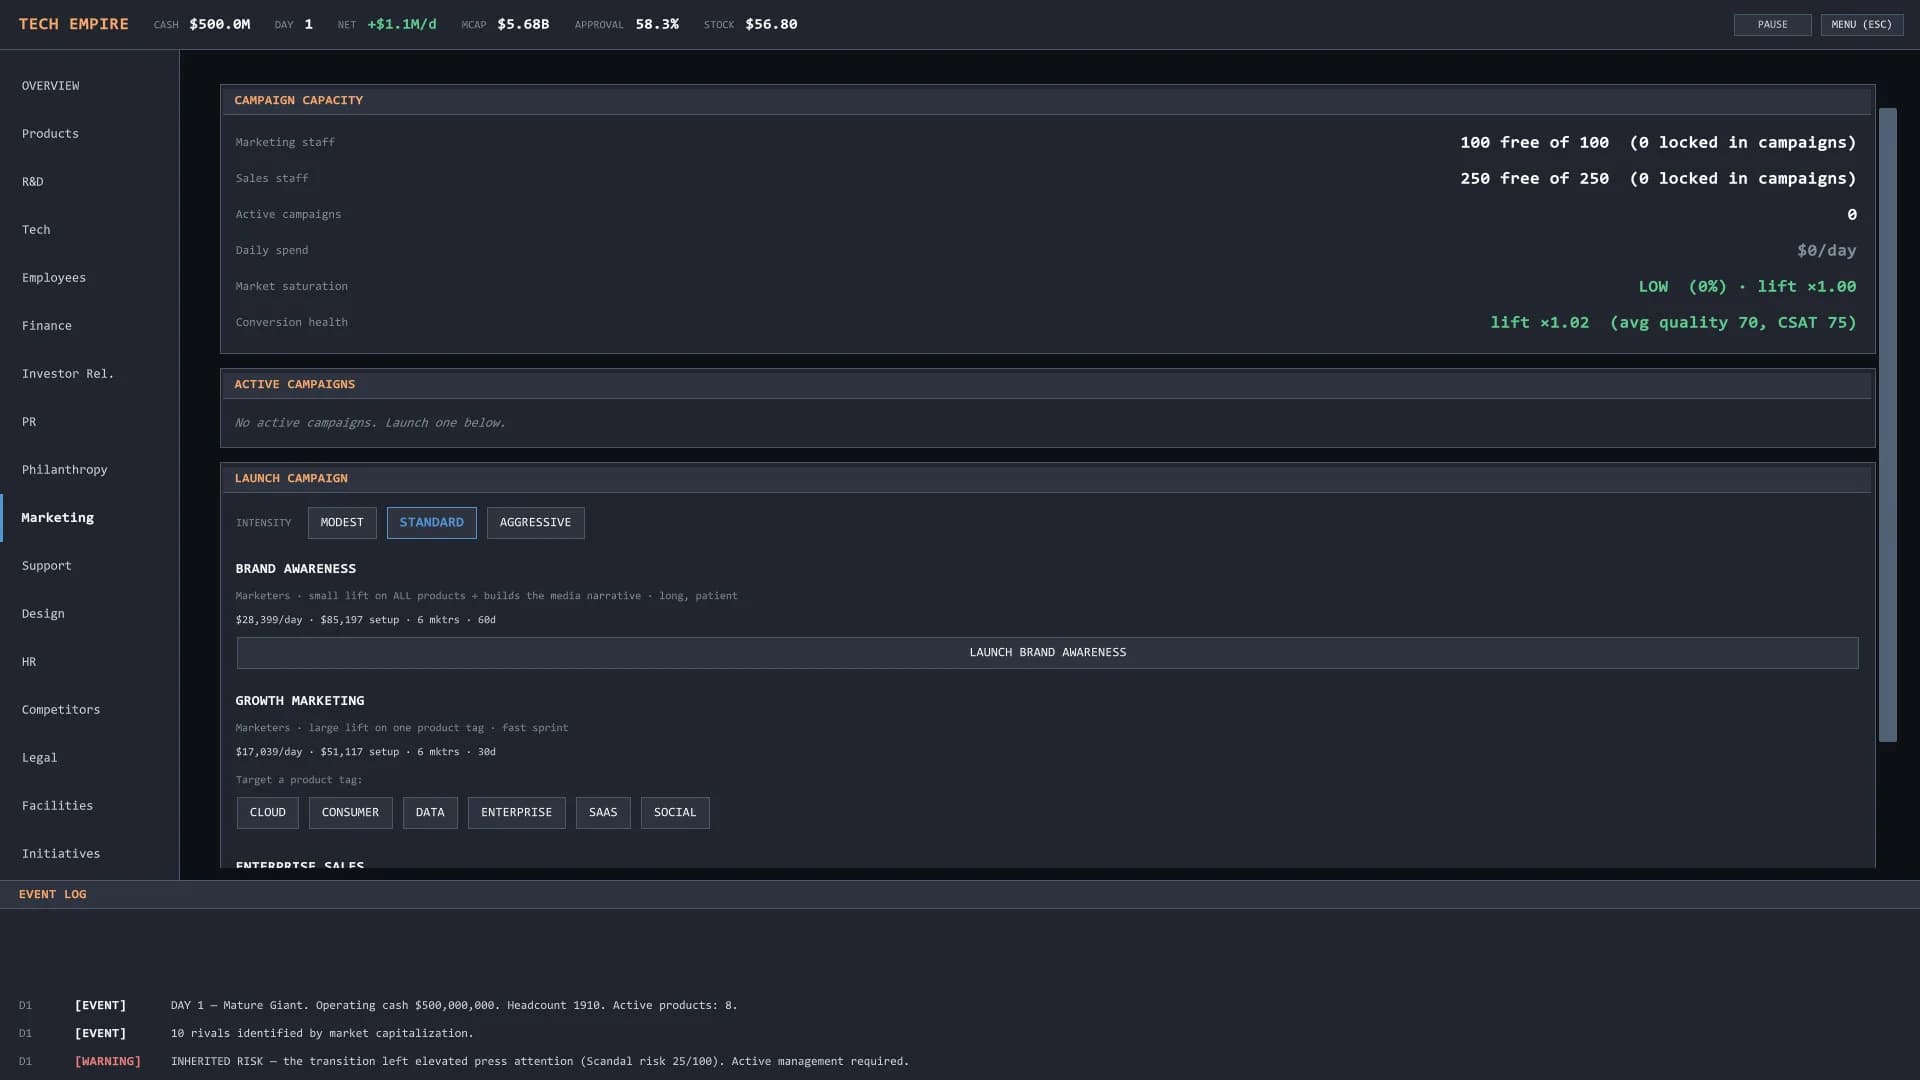1920x1080 pixels.
Task: Click the market cap $5.68B
Action: click(523, 24)
